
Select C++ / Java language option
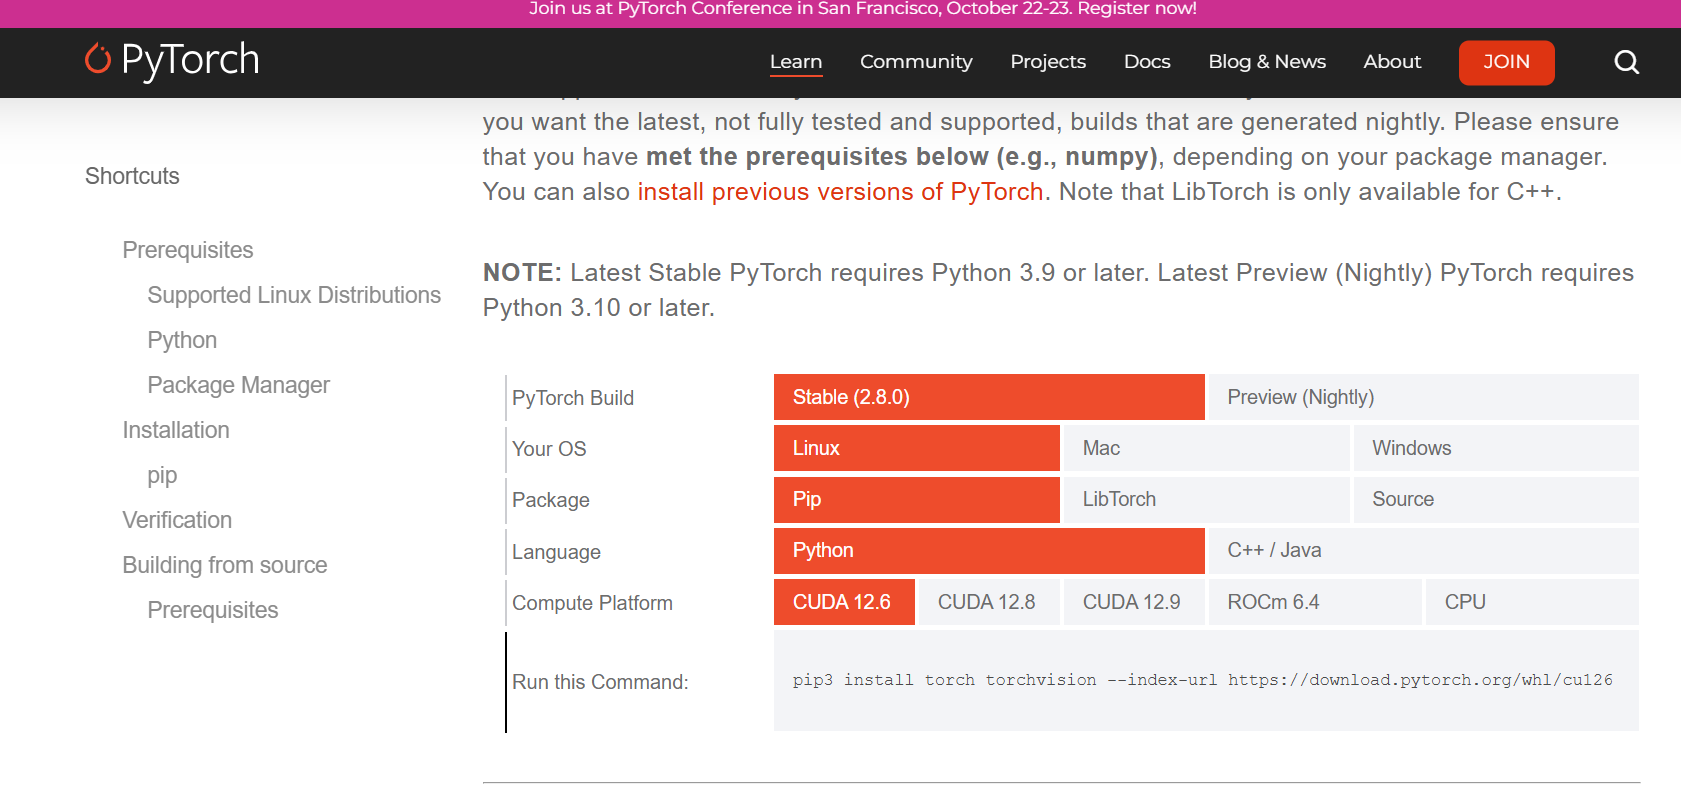click(1423, 550)
